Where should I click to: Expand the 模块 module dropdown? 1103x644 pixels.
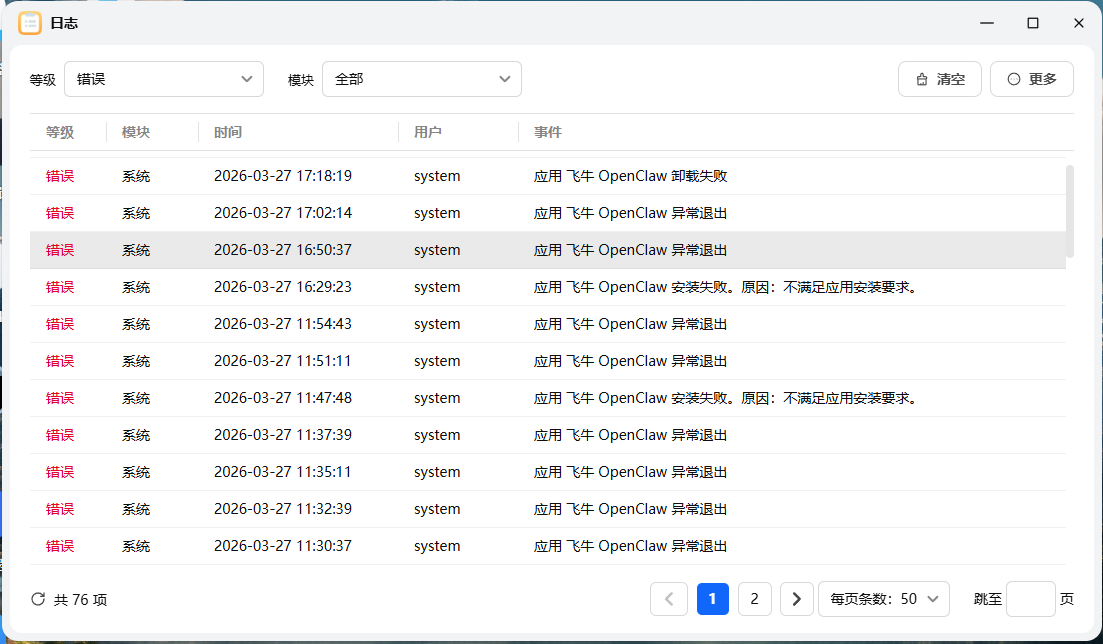click(x=421, y=79)
